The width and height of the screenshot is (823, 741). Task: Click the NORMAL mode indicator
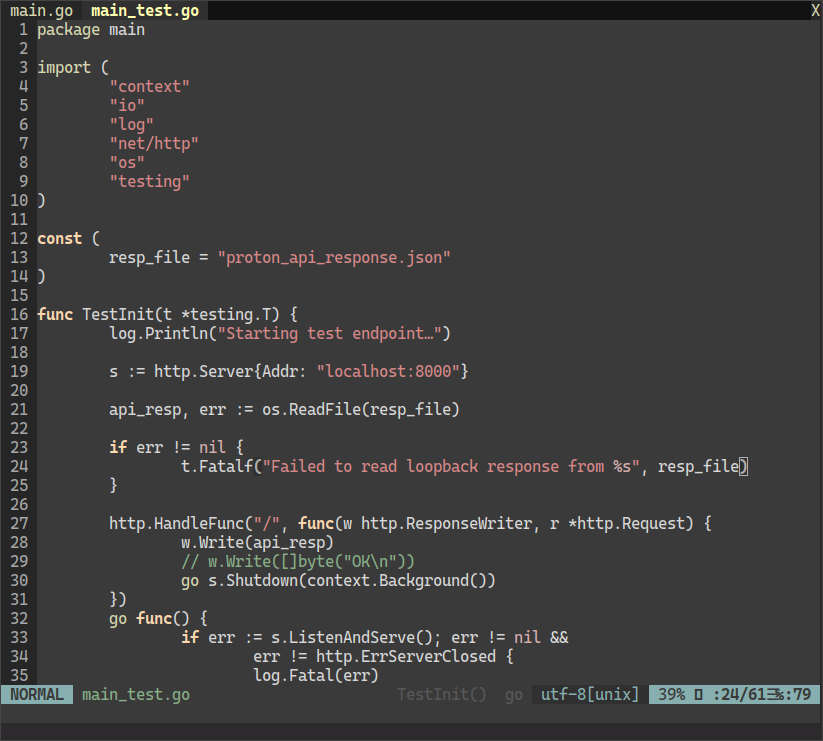pyautogui.click(x=37, y=694)
